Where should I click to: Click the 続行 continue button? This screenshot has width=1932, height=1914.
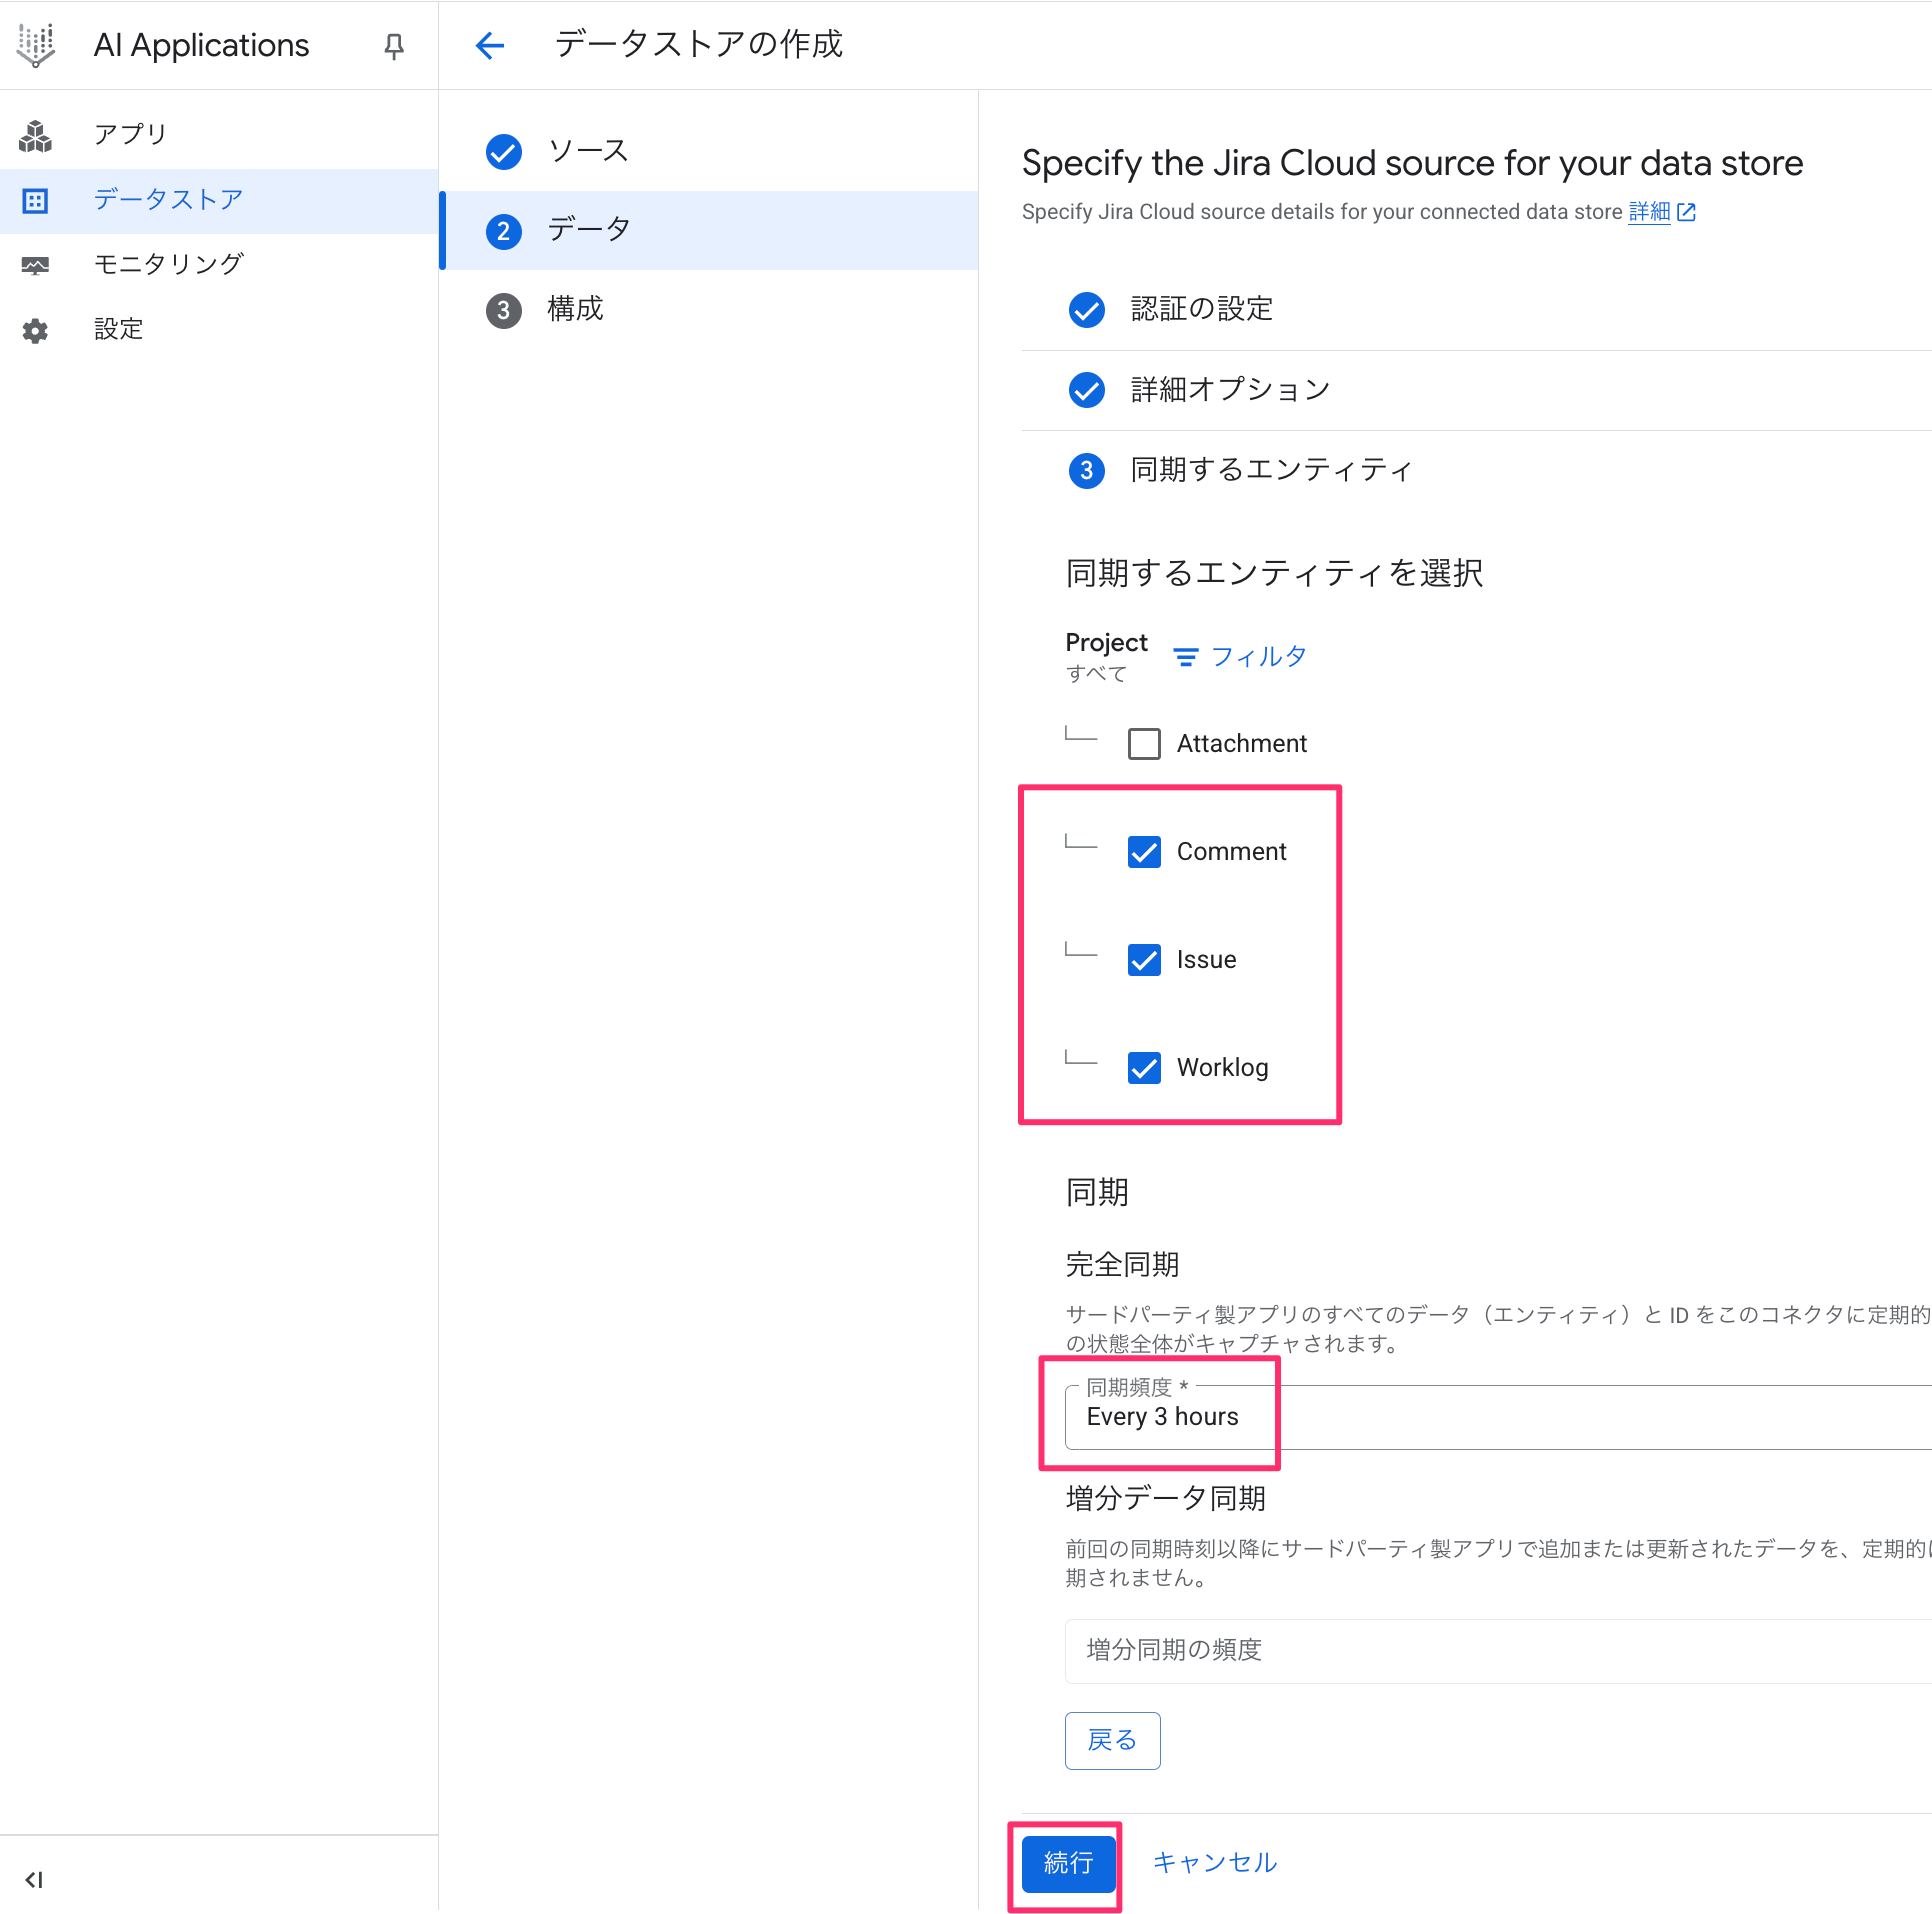(x=1068, y=1864)
